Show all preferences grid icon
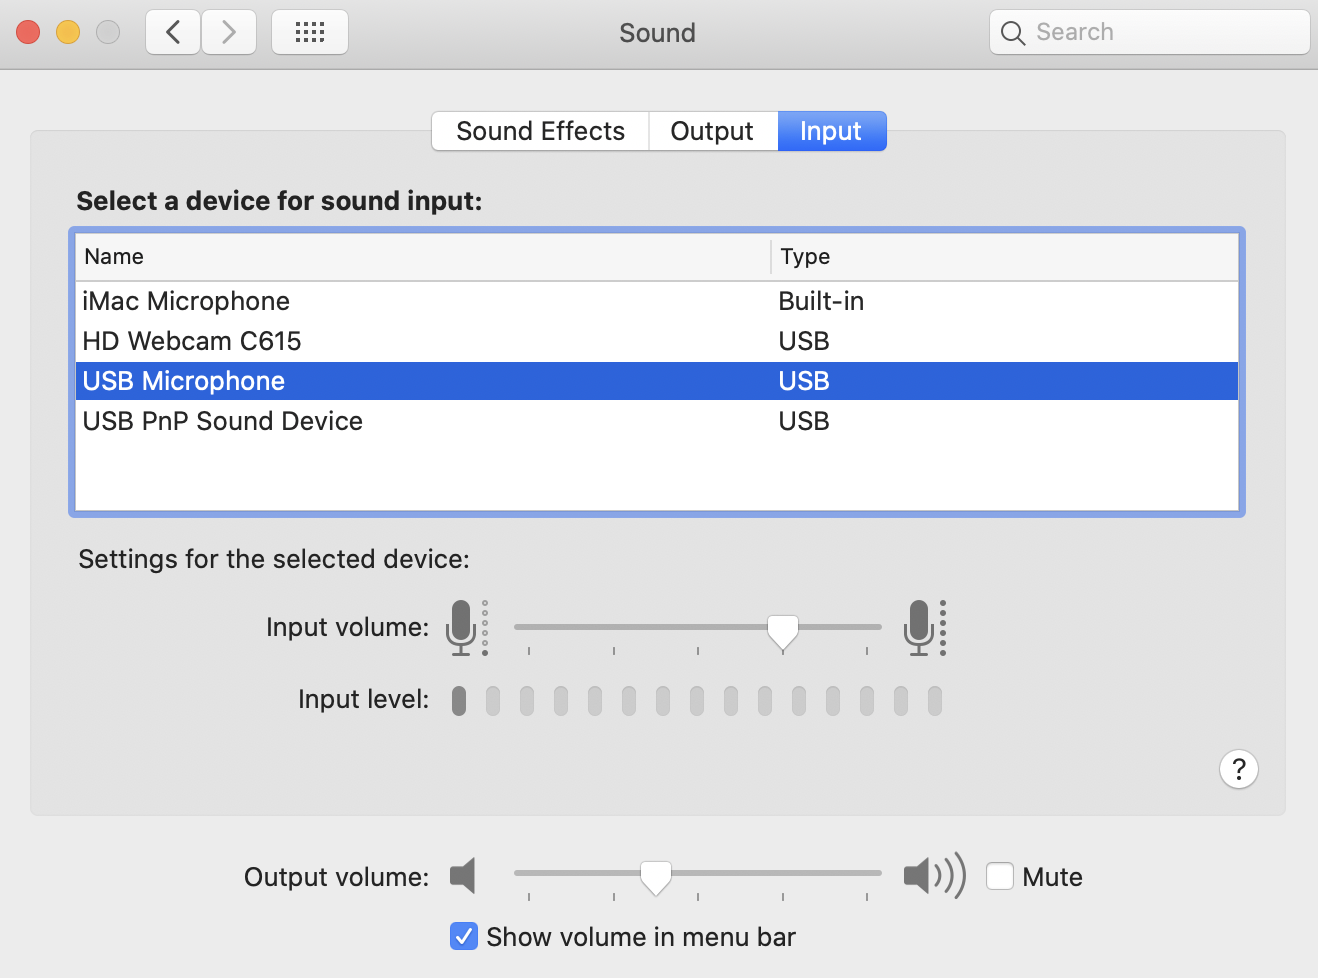This screenshot has width=1318, height=978. point(310,32)
